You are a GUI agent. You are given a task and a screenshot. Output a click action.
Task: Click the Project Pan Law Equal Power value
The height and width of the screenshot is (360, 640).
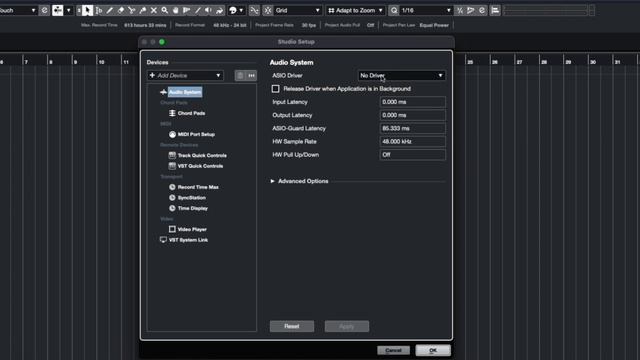[434, 25]
